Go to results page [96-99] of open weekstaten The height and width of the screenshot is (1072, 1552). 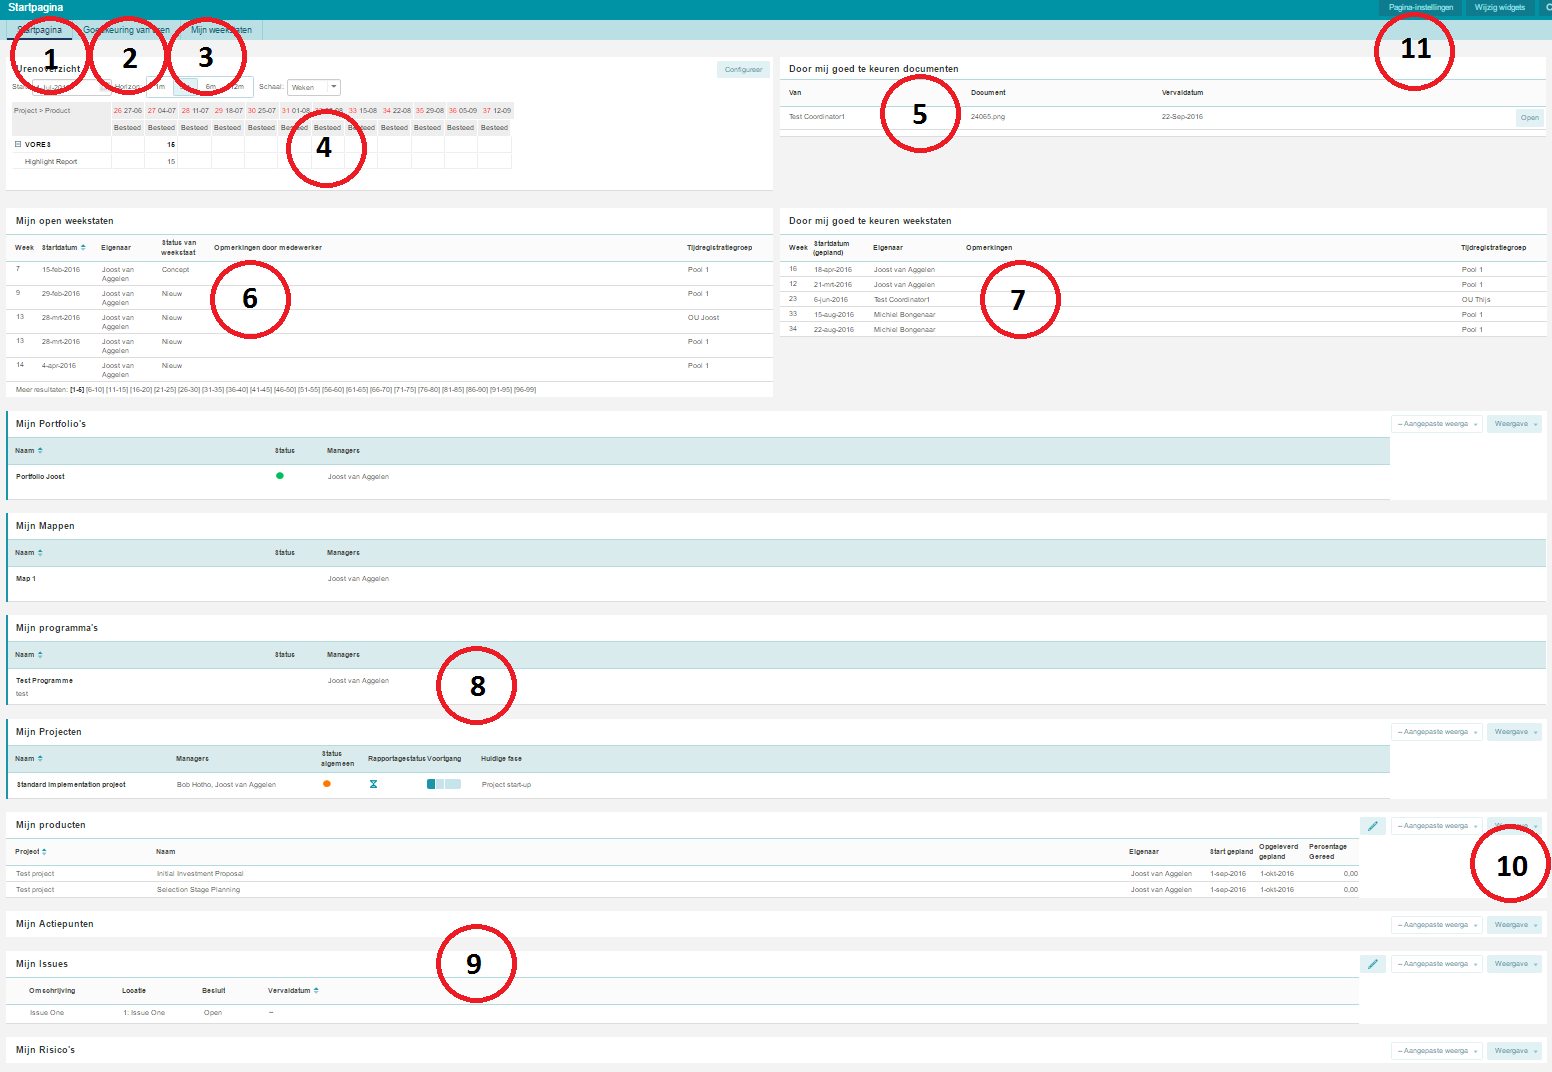pos(525,390)
